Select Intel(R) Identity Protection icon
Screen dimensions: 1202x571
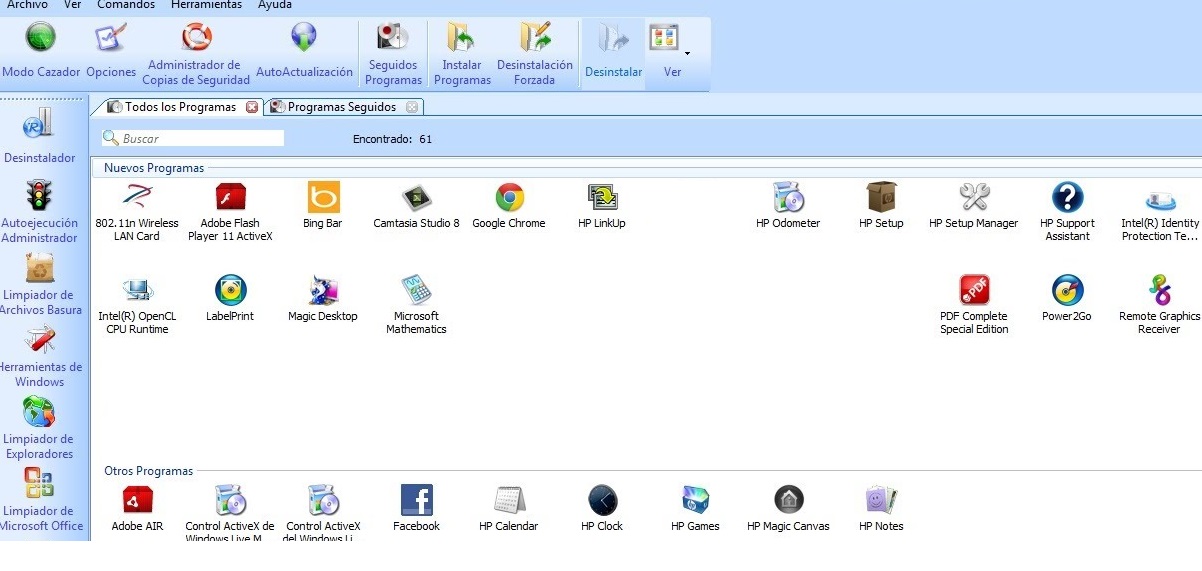click(1160, 212)
